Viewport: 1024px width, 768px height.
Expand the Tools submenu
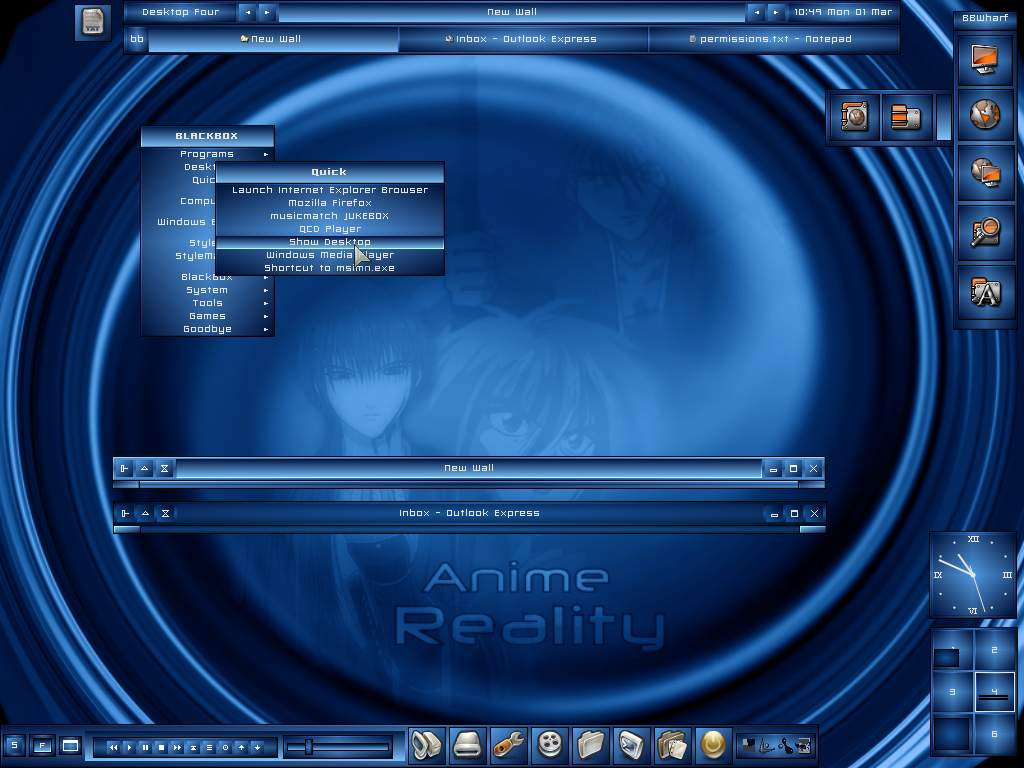click(x=207, y=303)
